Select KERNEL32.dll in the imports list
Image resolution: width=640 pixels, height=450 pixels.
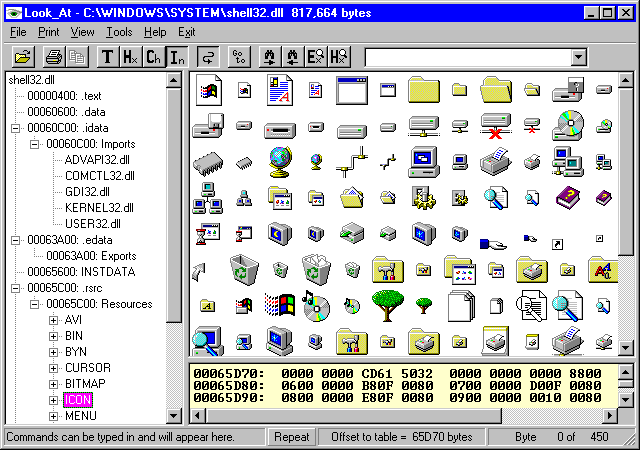point(99,208)
